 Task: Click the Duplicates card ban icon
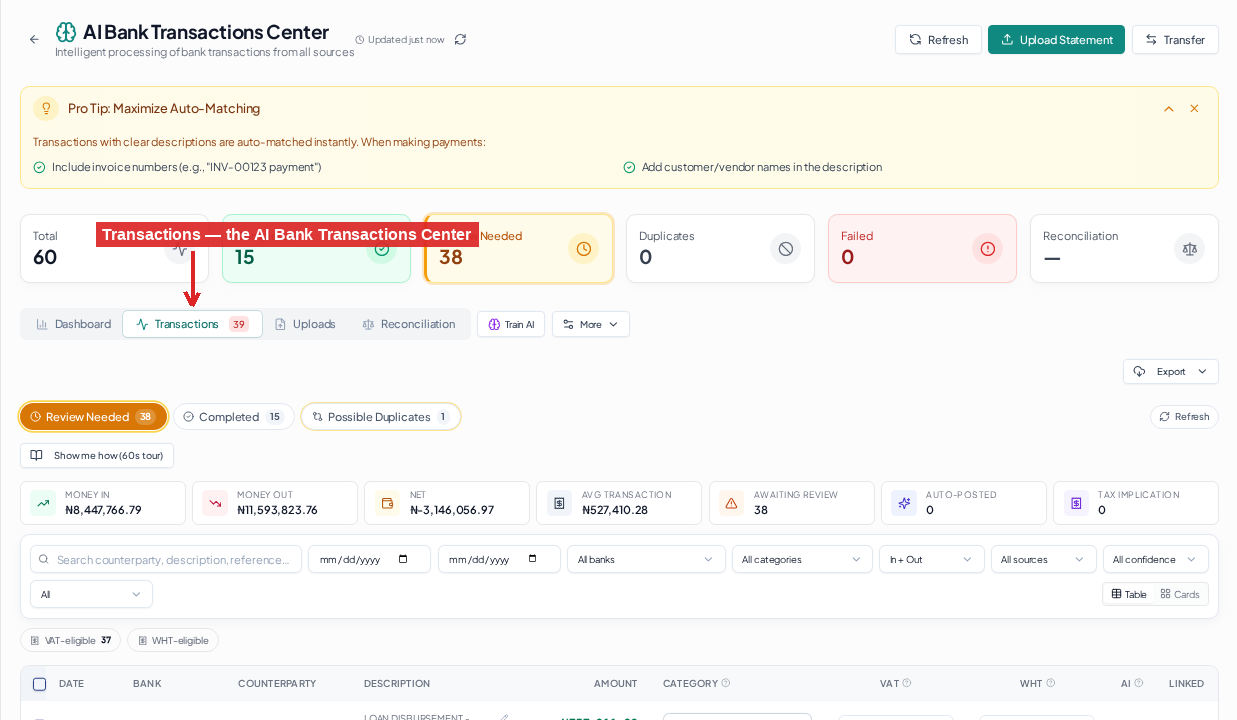785,249
